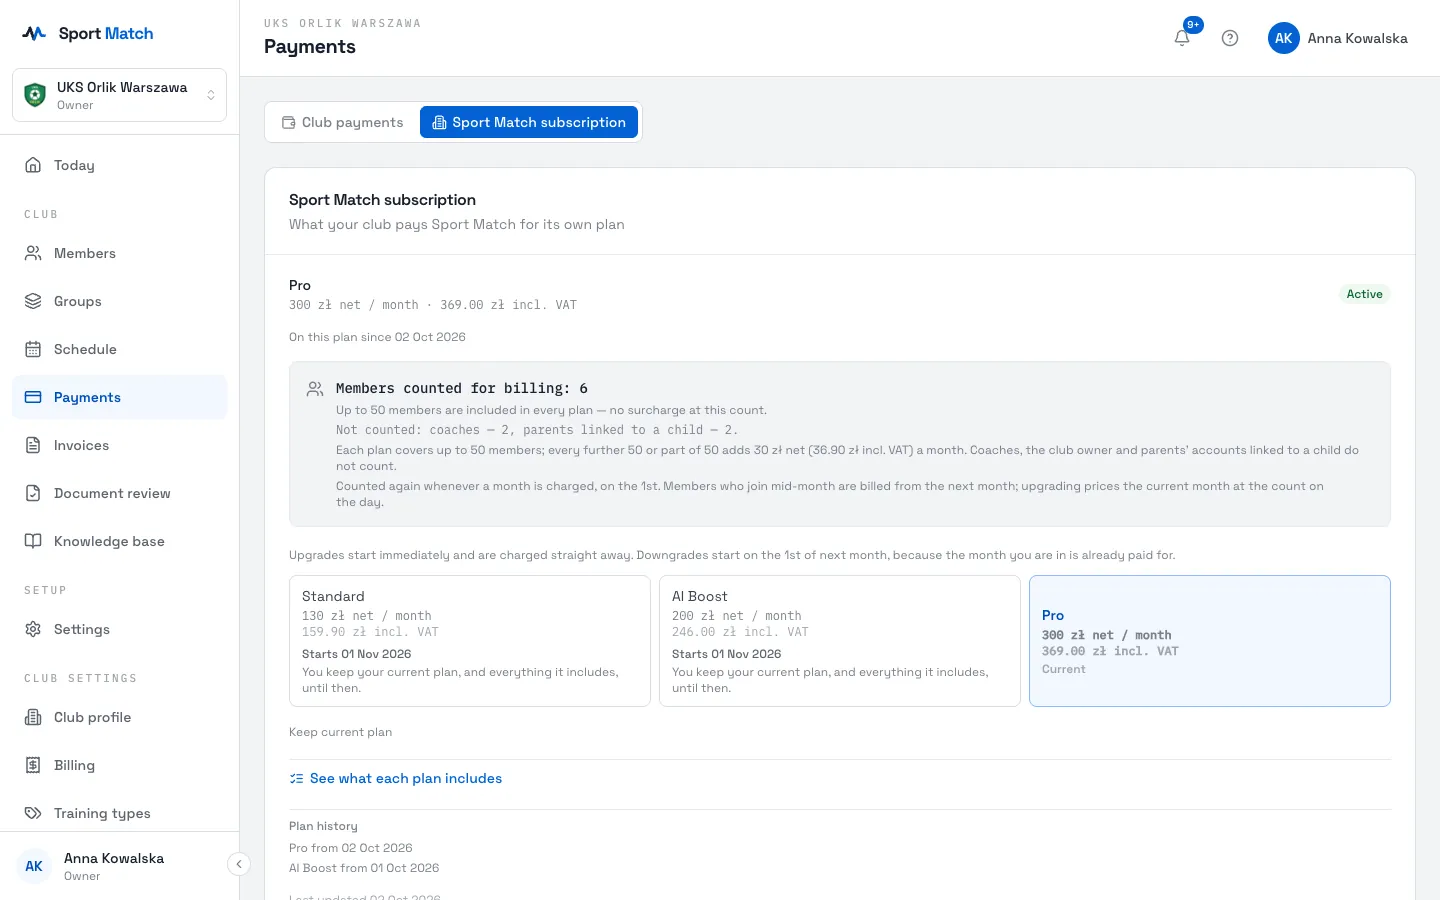Open Knowledge base in the sidebar
This screenshot has width=1440, height=900.
click(119, 541)
